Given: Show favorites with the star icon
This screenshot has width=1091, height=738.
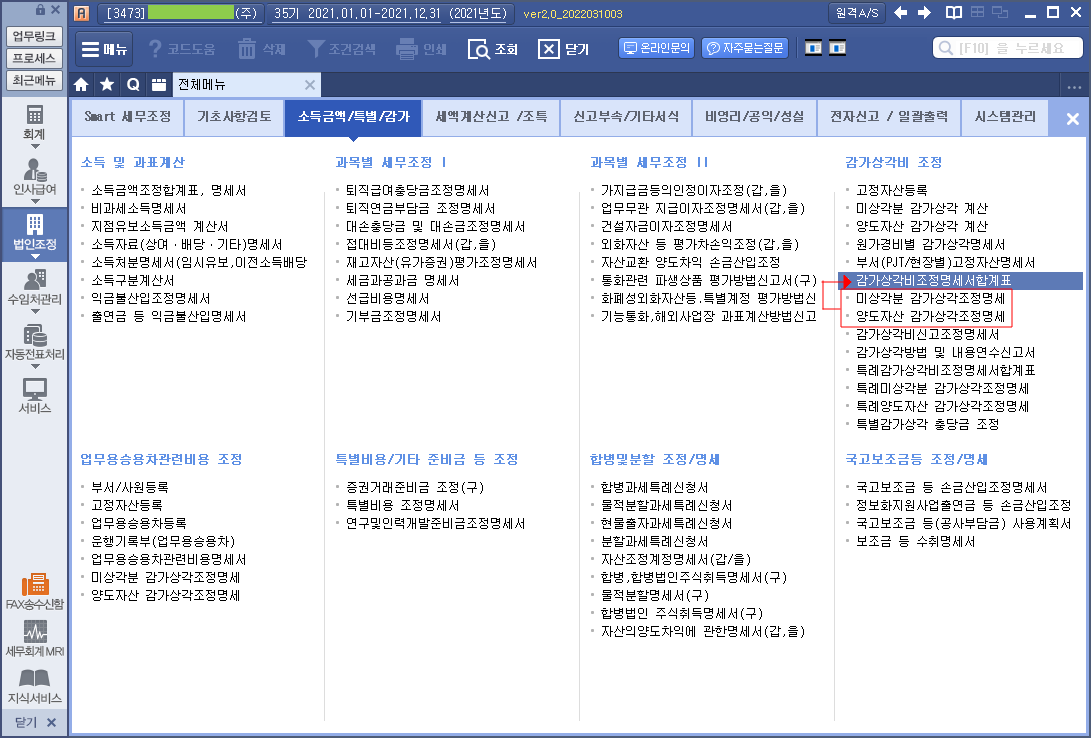Looking at the screenshot, I should pos(106,85).
